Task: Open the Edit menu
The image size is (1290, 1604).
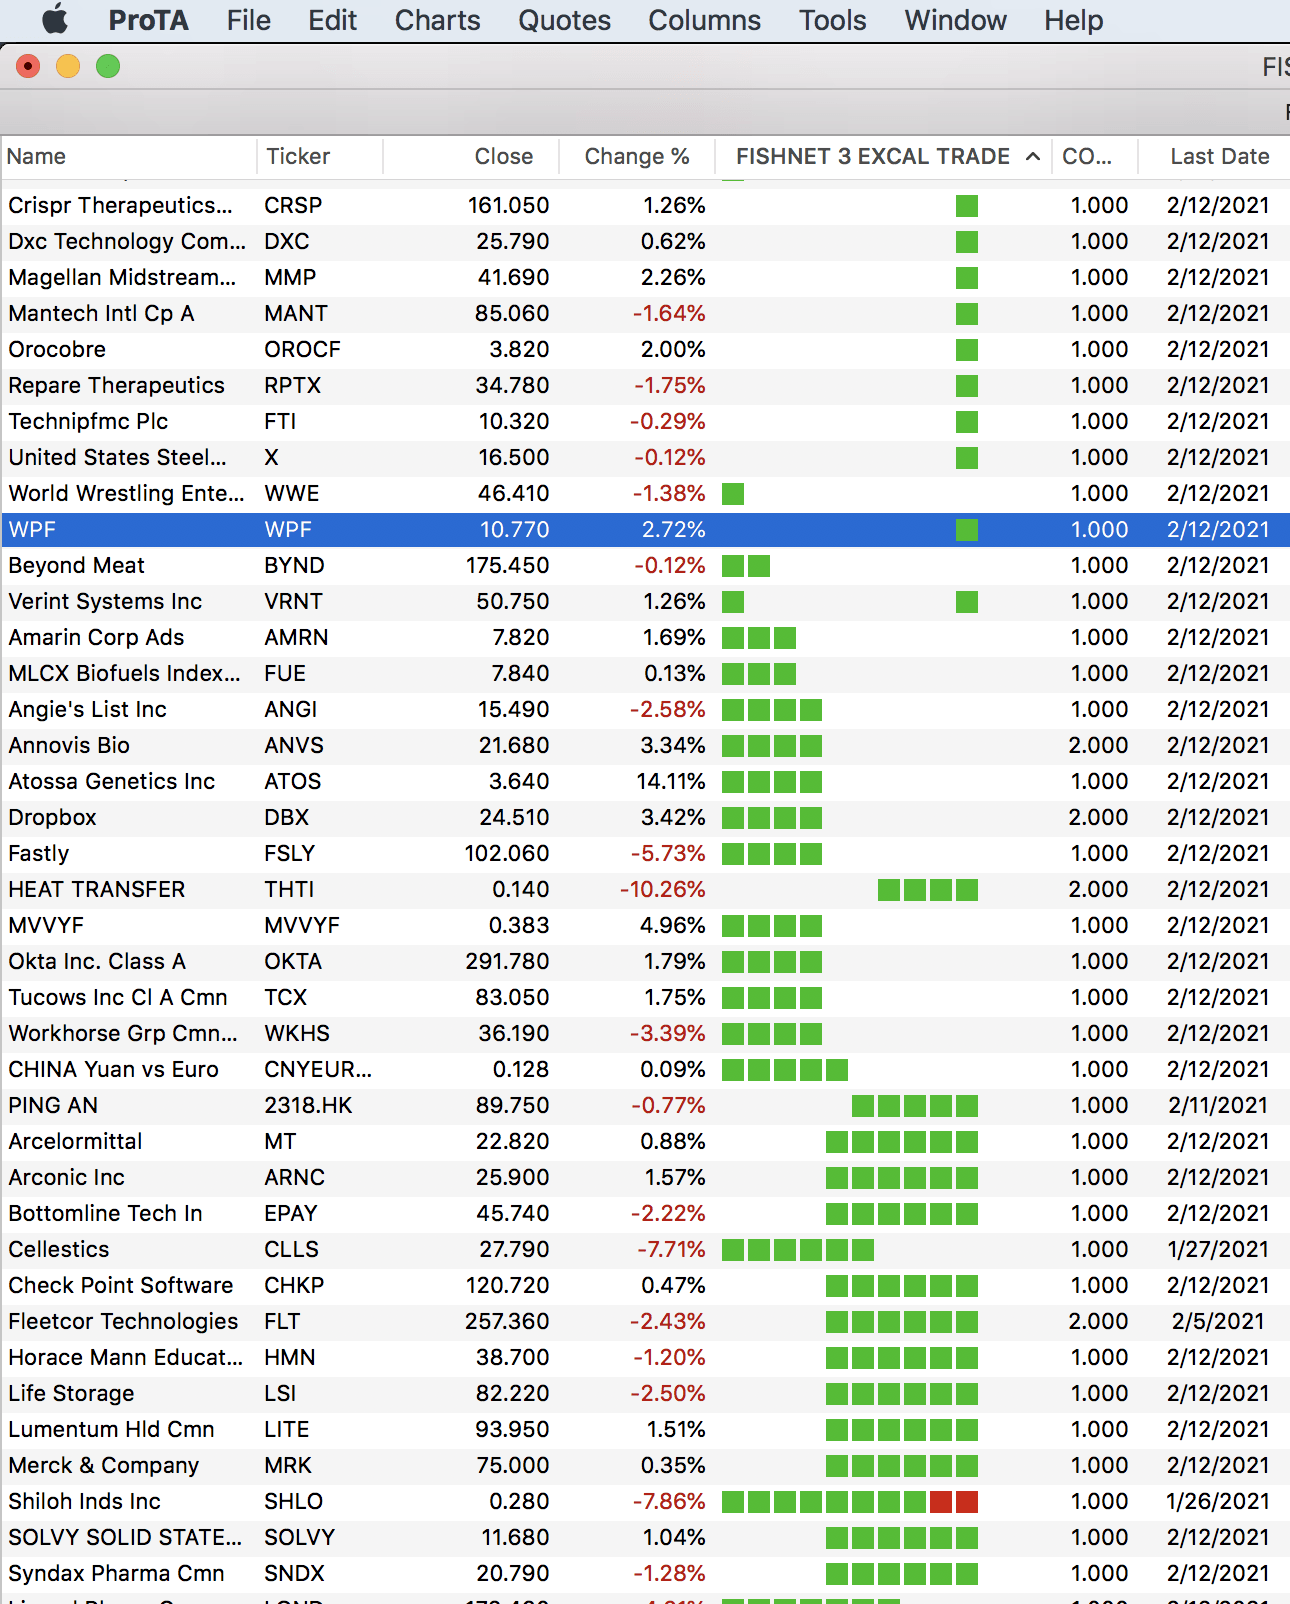Action: tap(332, 20)
